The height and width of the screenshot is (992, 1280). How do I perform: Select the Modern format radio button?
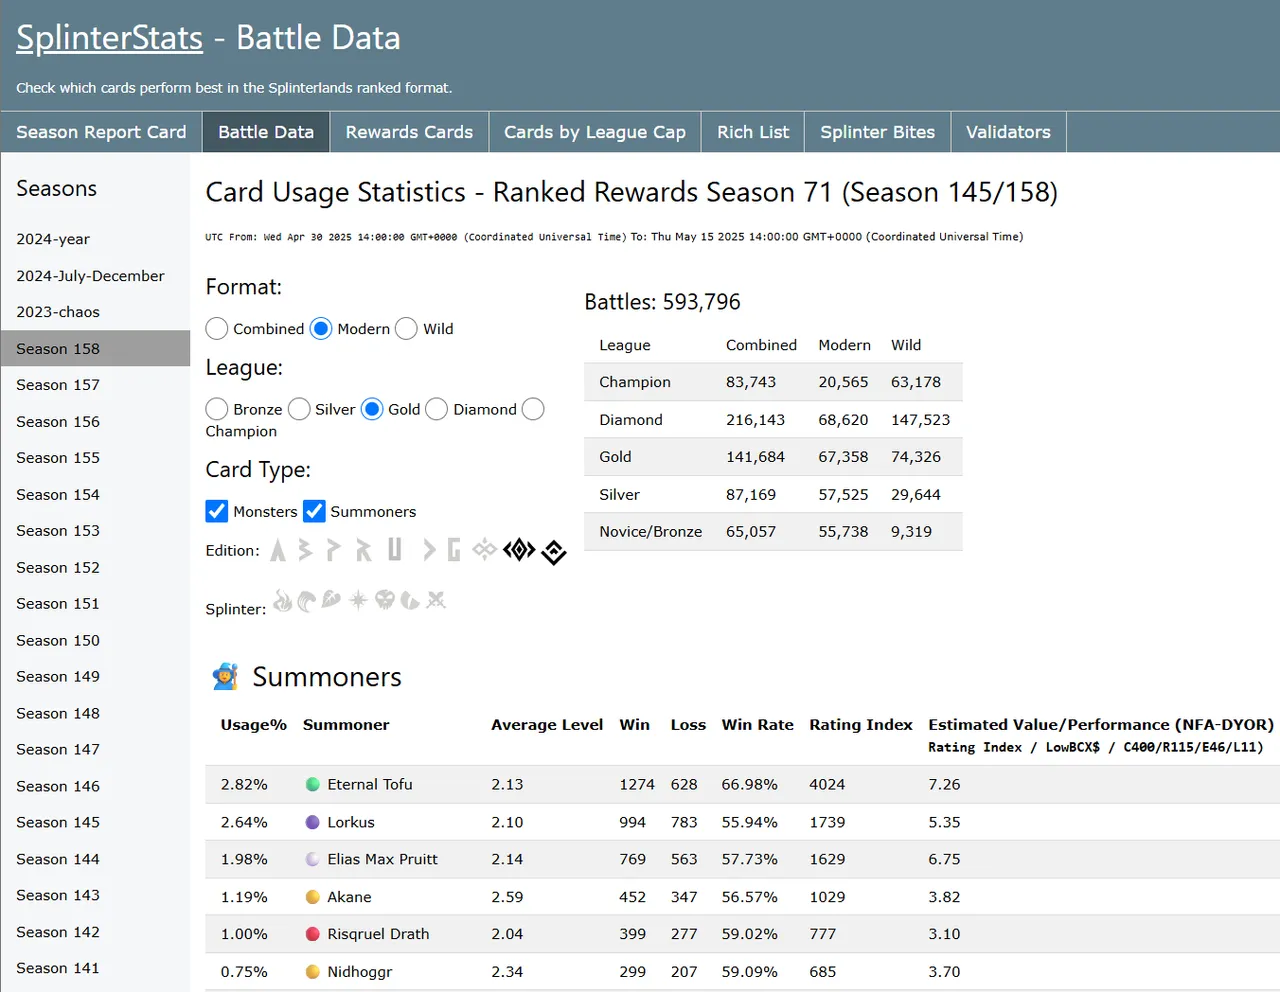coord(321,328)
